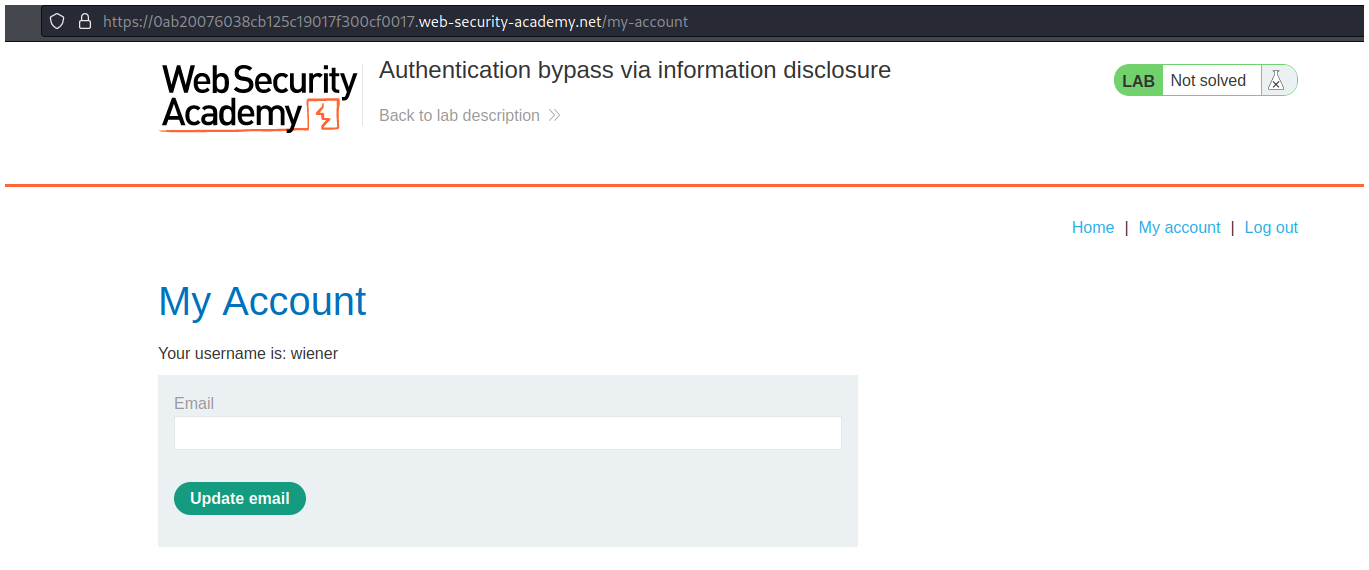Select the 'Log out' link

coord(1271,228)
